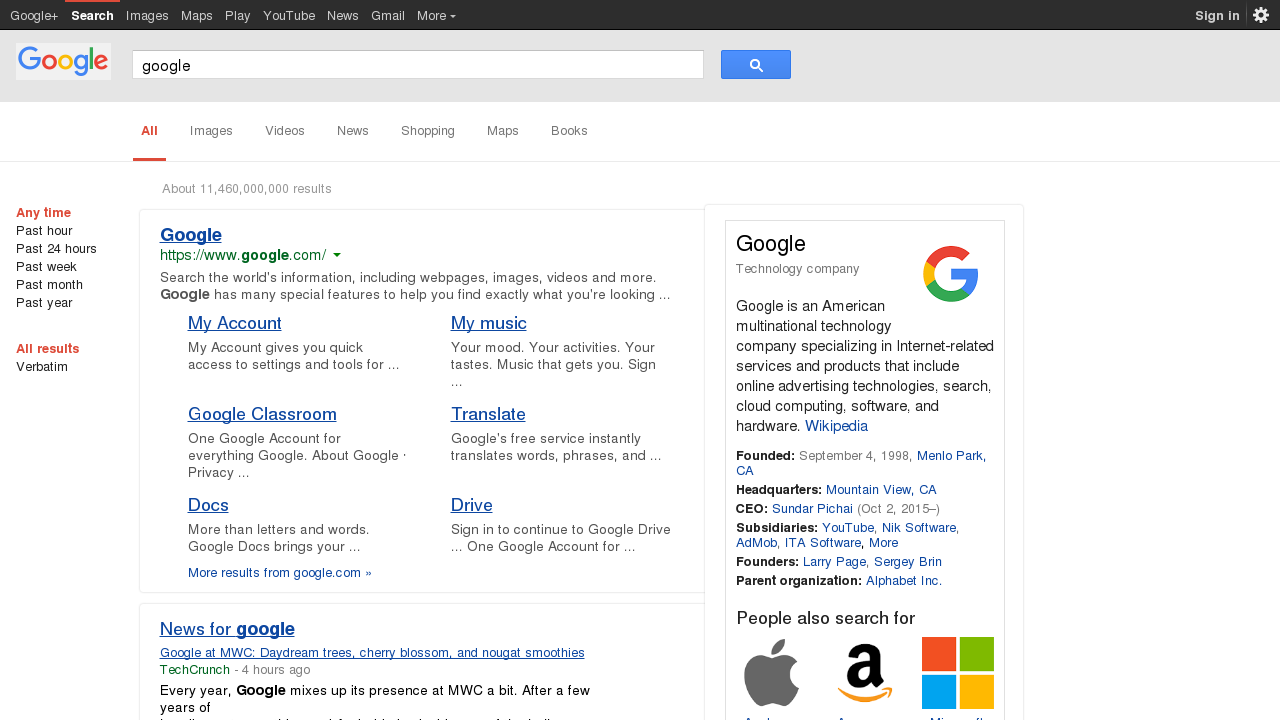Open Google+ in the top bar
This screenshot has width=1280, height=720.
tap(34, 15)
